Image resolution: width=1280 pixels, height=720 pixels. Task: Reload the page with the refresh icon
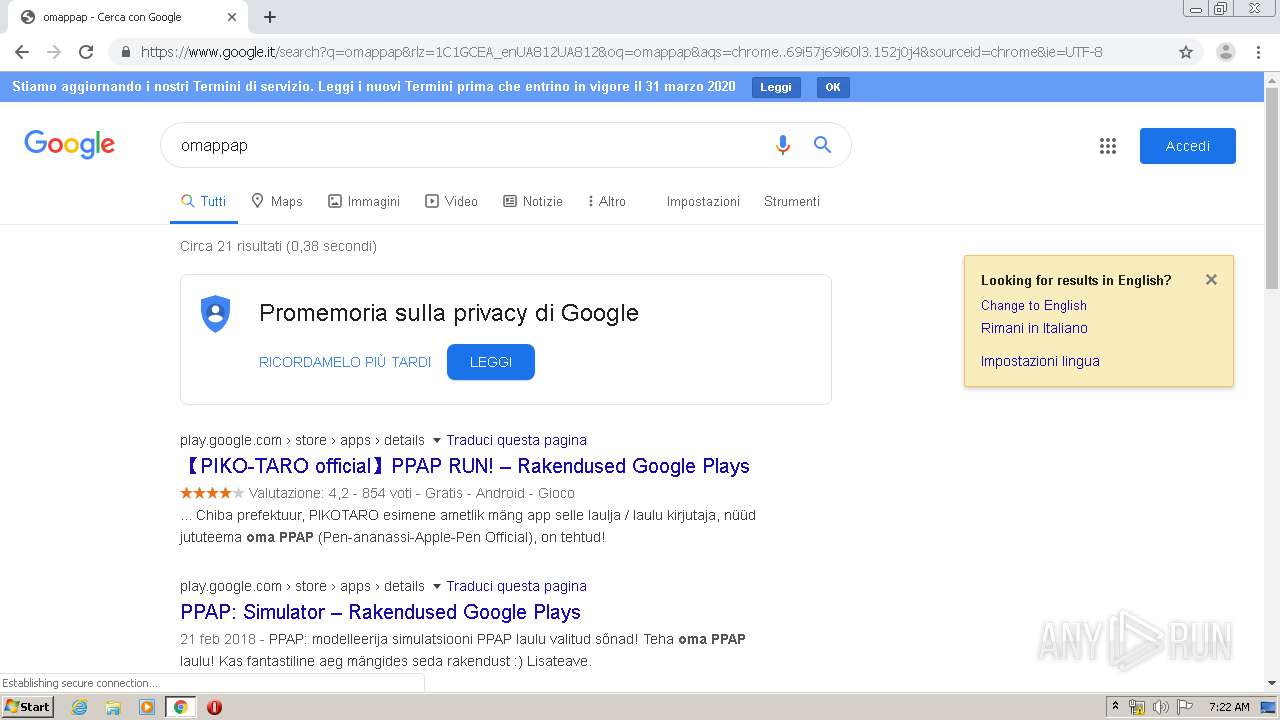click(x=86, y=52)
